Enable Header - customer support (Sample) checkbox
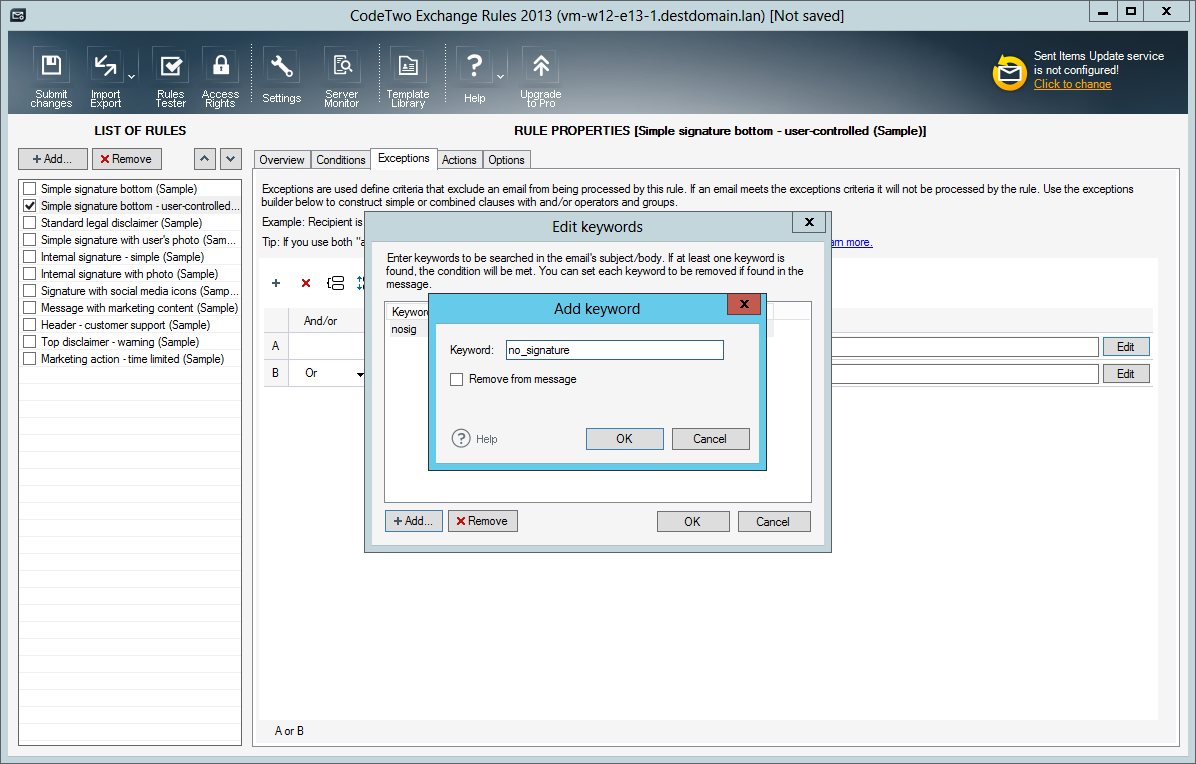 pyautogui.click(x=30, y=325)
